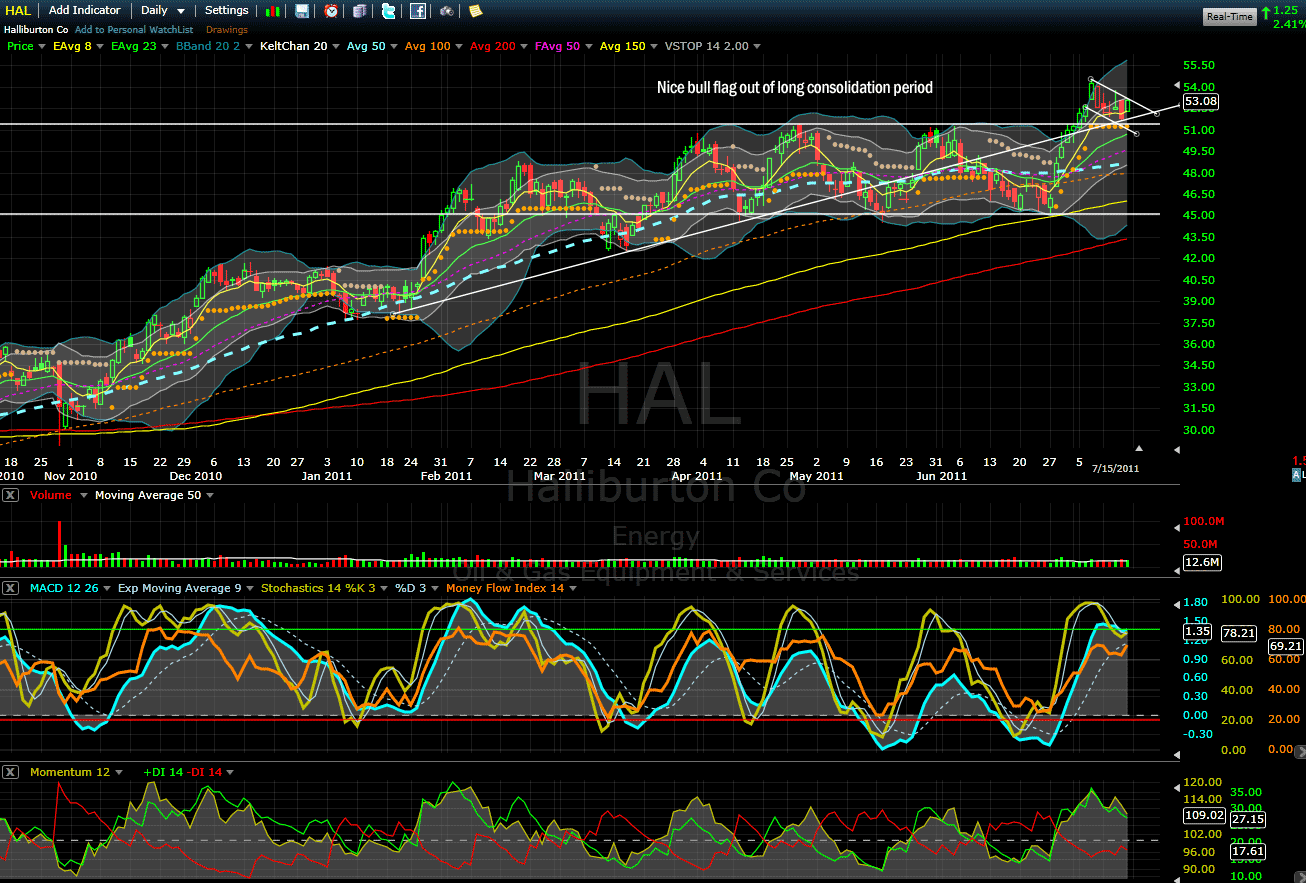Close the Momentum indicator panel
The image size is (1306, 883).
pos(10,772)
